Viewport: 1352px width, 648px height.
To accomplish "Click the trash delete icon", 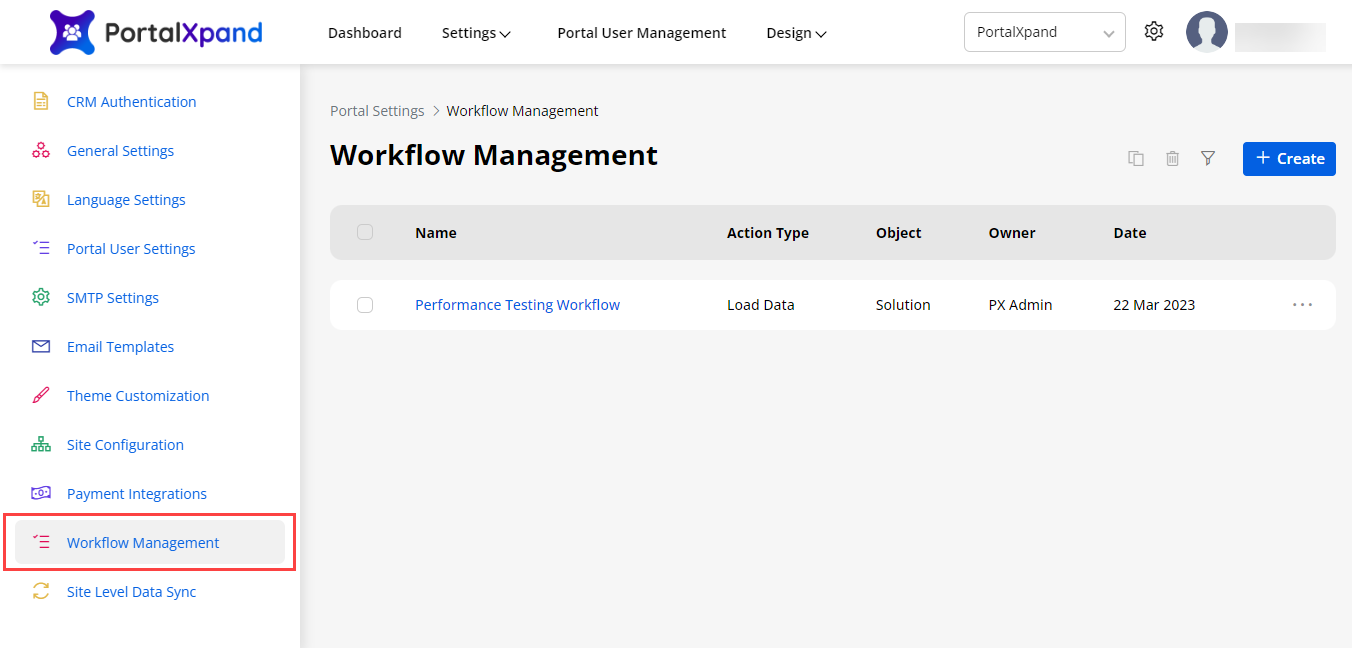I will [1172, 158].
